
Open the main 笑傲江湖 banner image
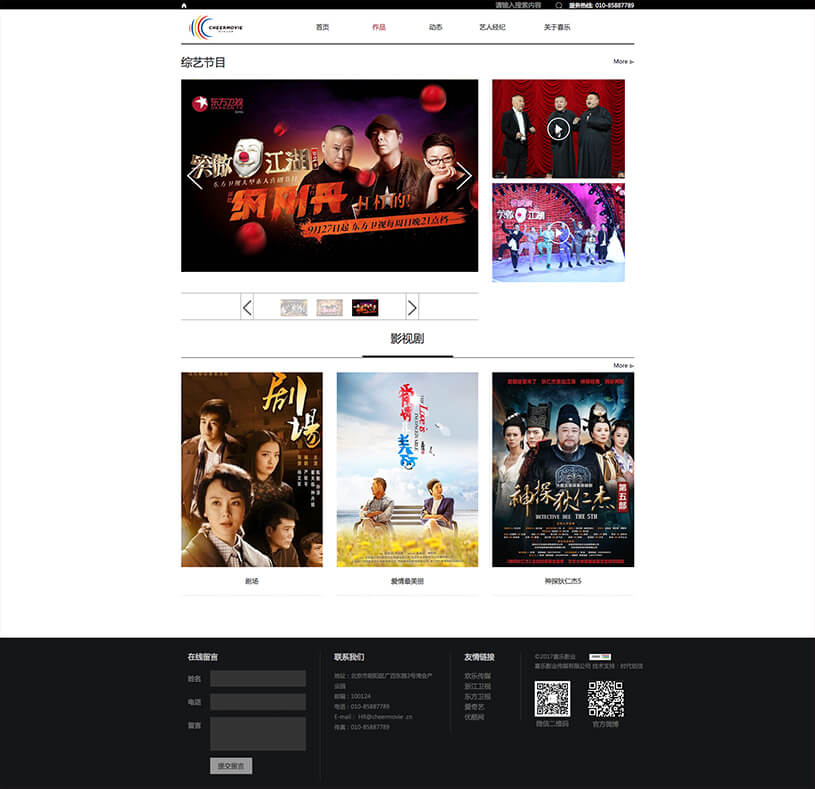[330, 176]
